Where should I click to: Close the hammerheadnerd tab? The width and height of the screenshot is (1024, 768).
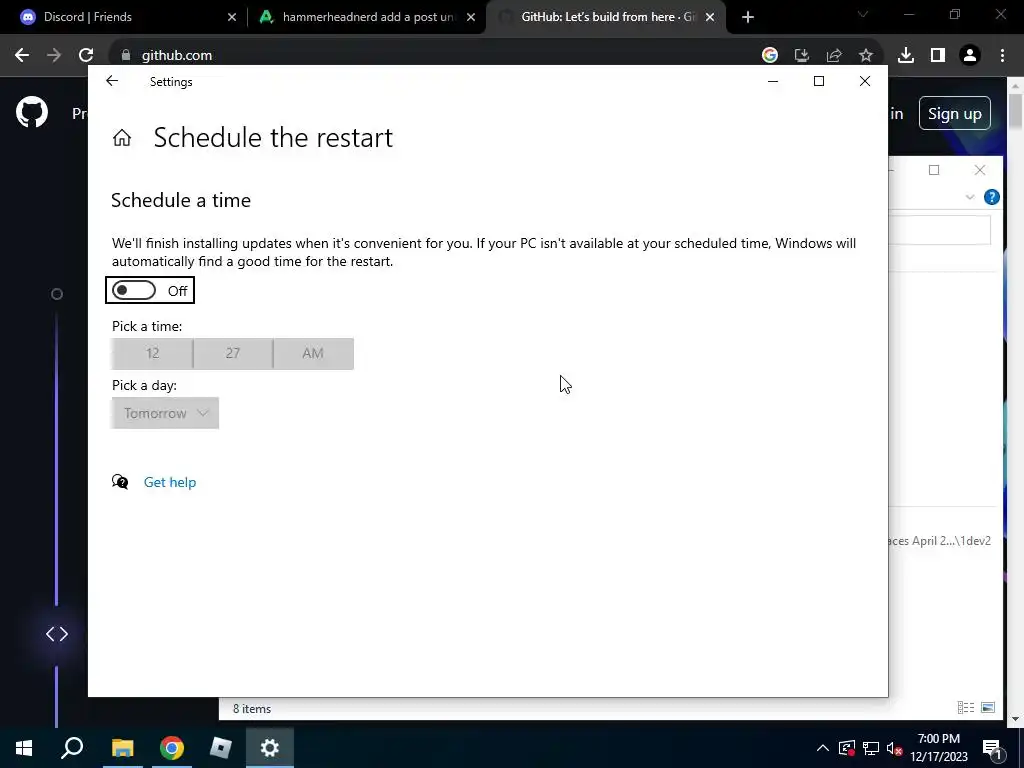coord(471,17)
